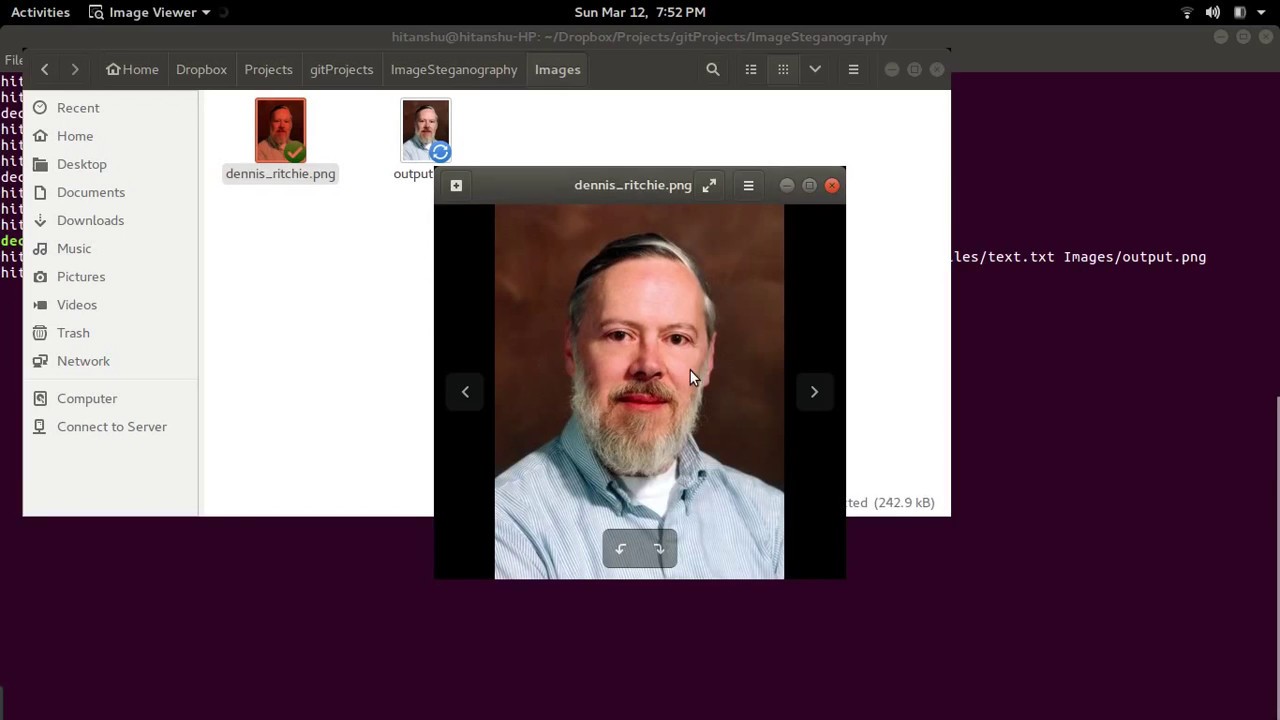The image size is (1280, 720).
Task: Navigate to Dropbox in the path bar
Action: coord(201,69)
